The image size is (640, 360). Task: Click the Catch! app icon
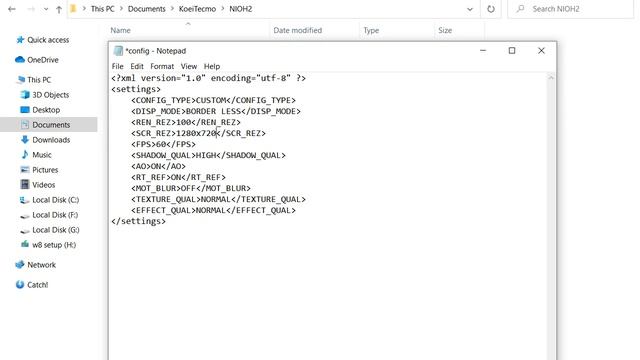[x=20, y=285]
